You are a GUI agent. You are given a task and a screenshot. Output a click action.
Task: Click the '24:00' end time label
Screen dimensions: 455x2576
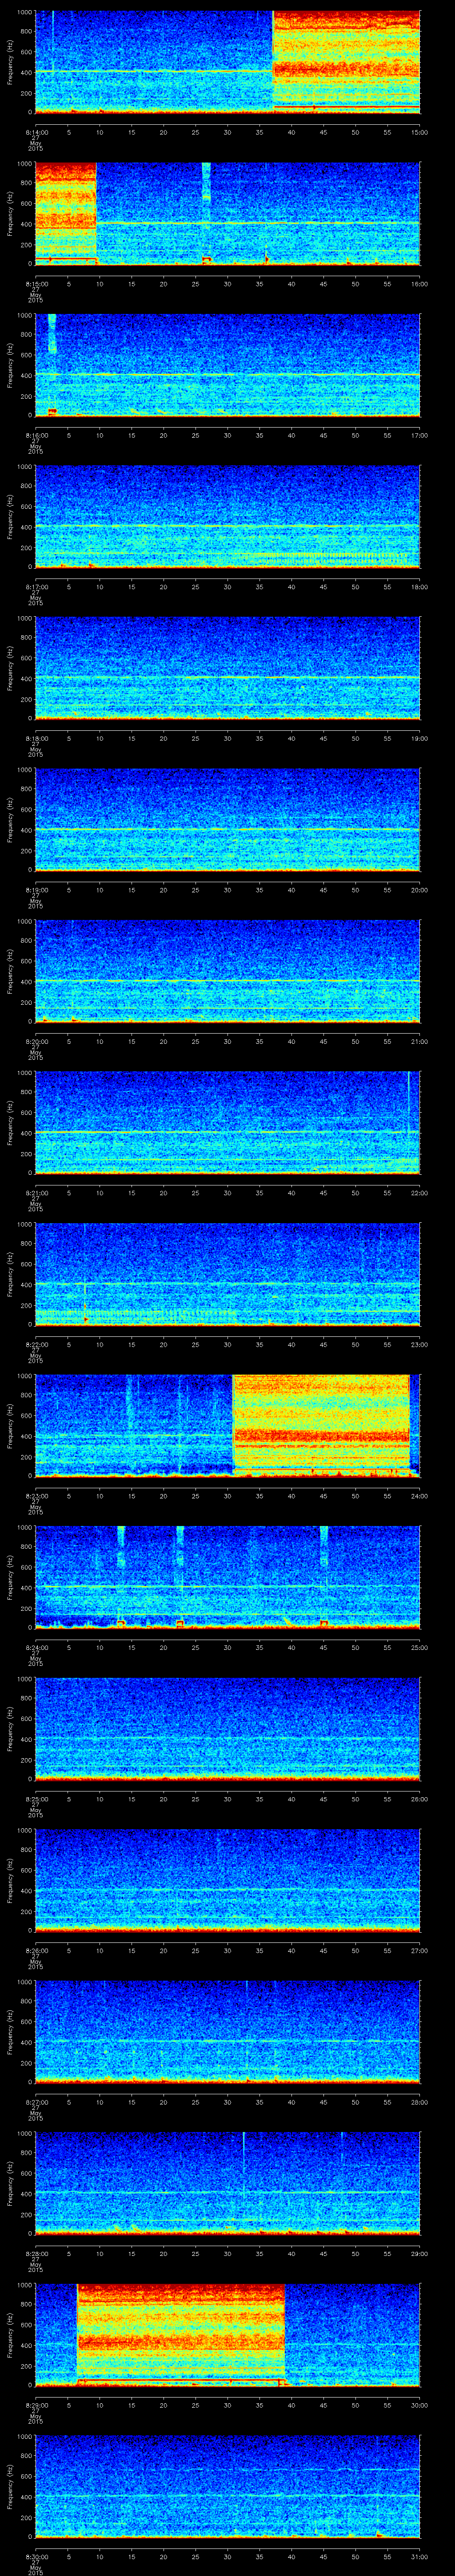pyautogui.click(x=419, y=1497)
